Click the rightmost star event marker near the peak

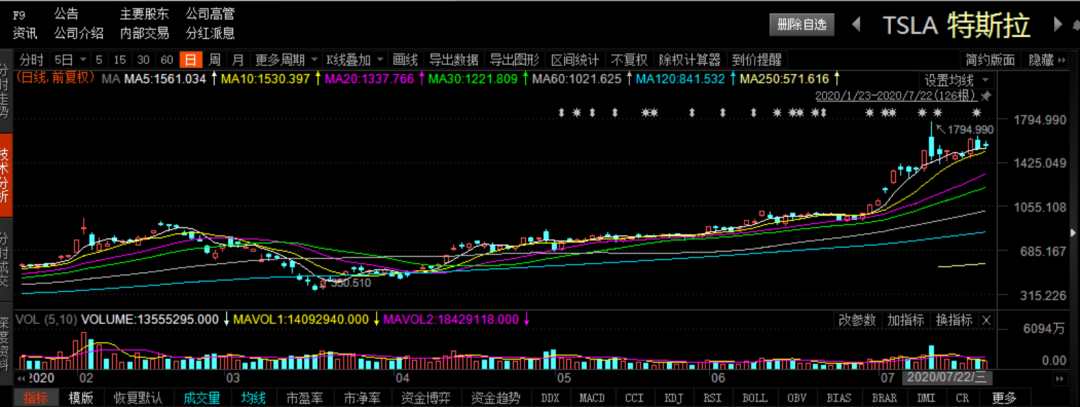point(976,112)
